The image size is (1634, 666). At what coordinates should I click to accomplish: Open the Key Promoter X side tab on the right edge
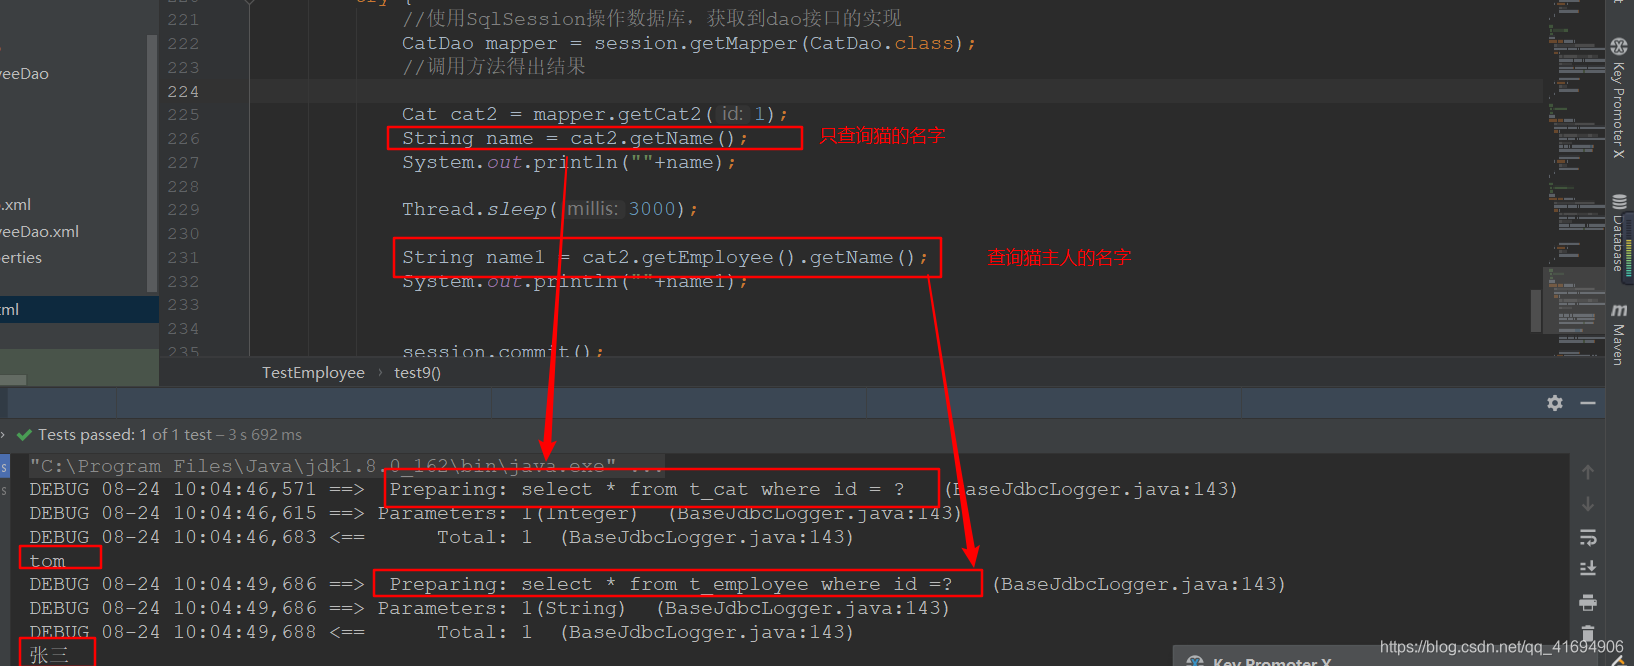point(1619,99)
